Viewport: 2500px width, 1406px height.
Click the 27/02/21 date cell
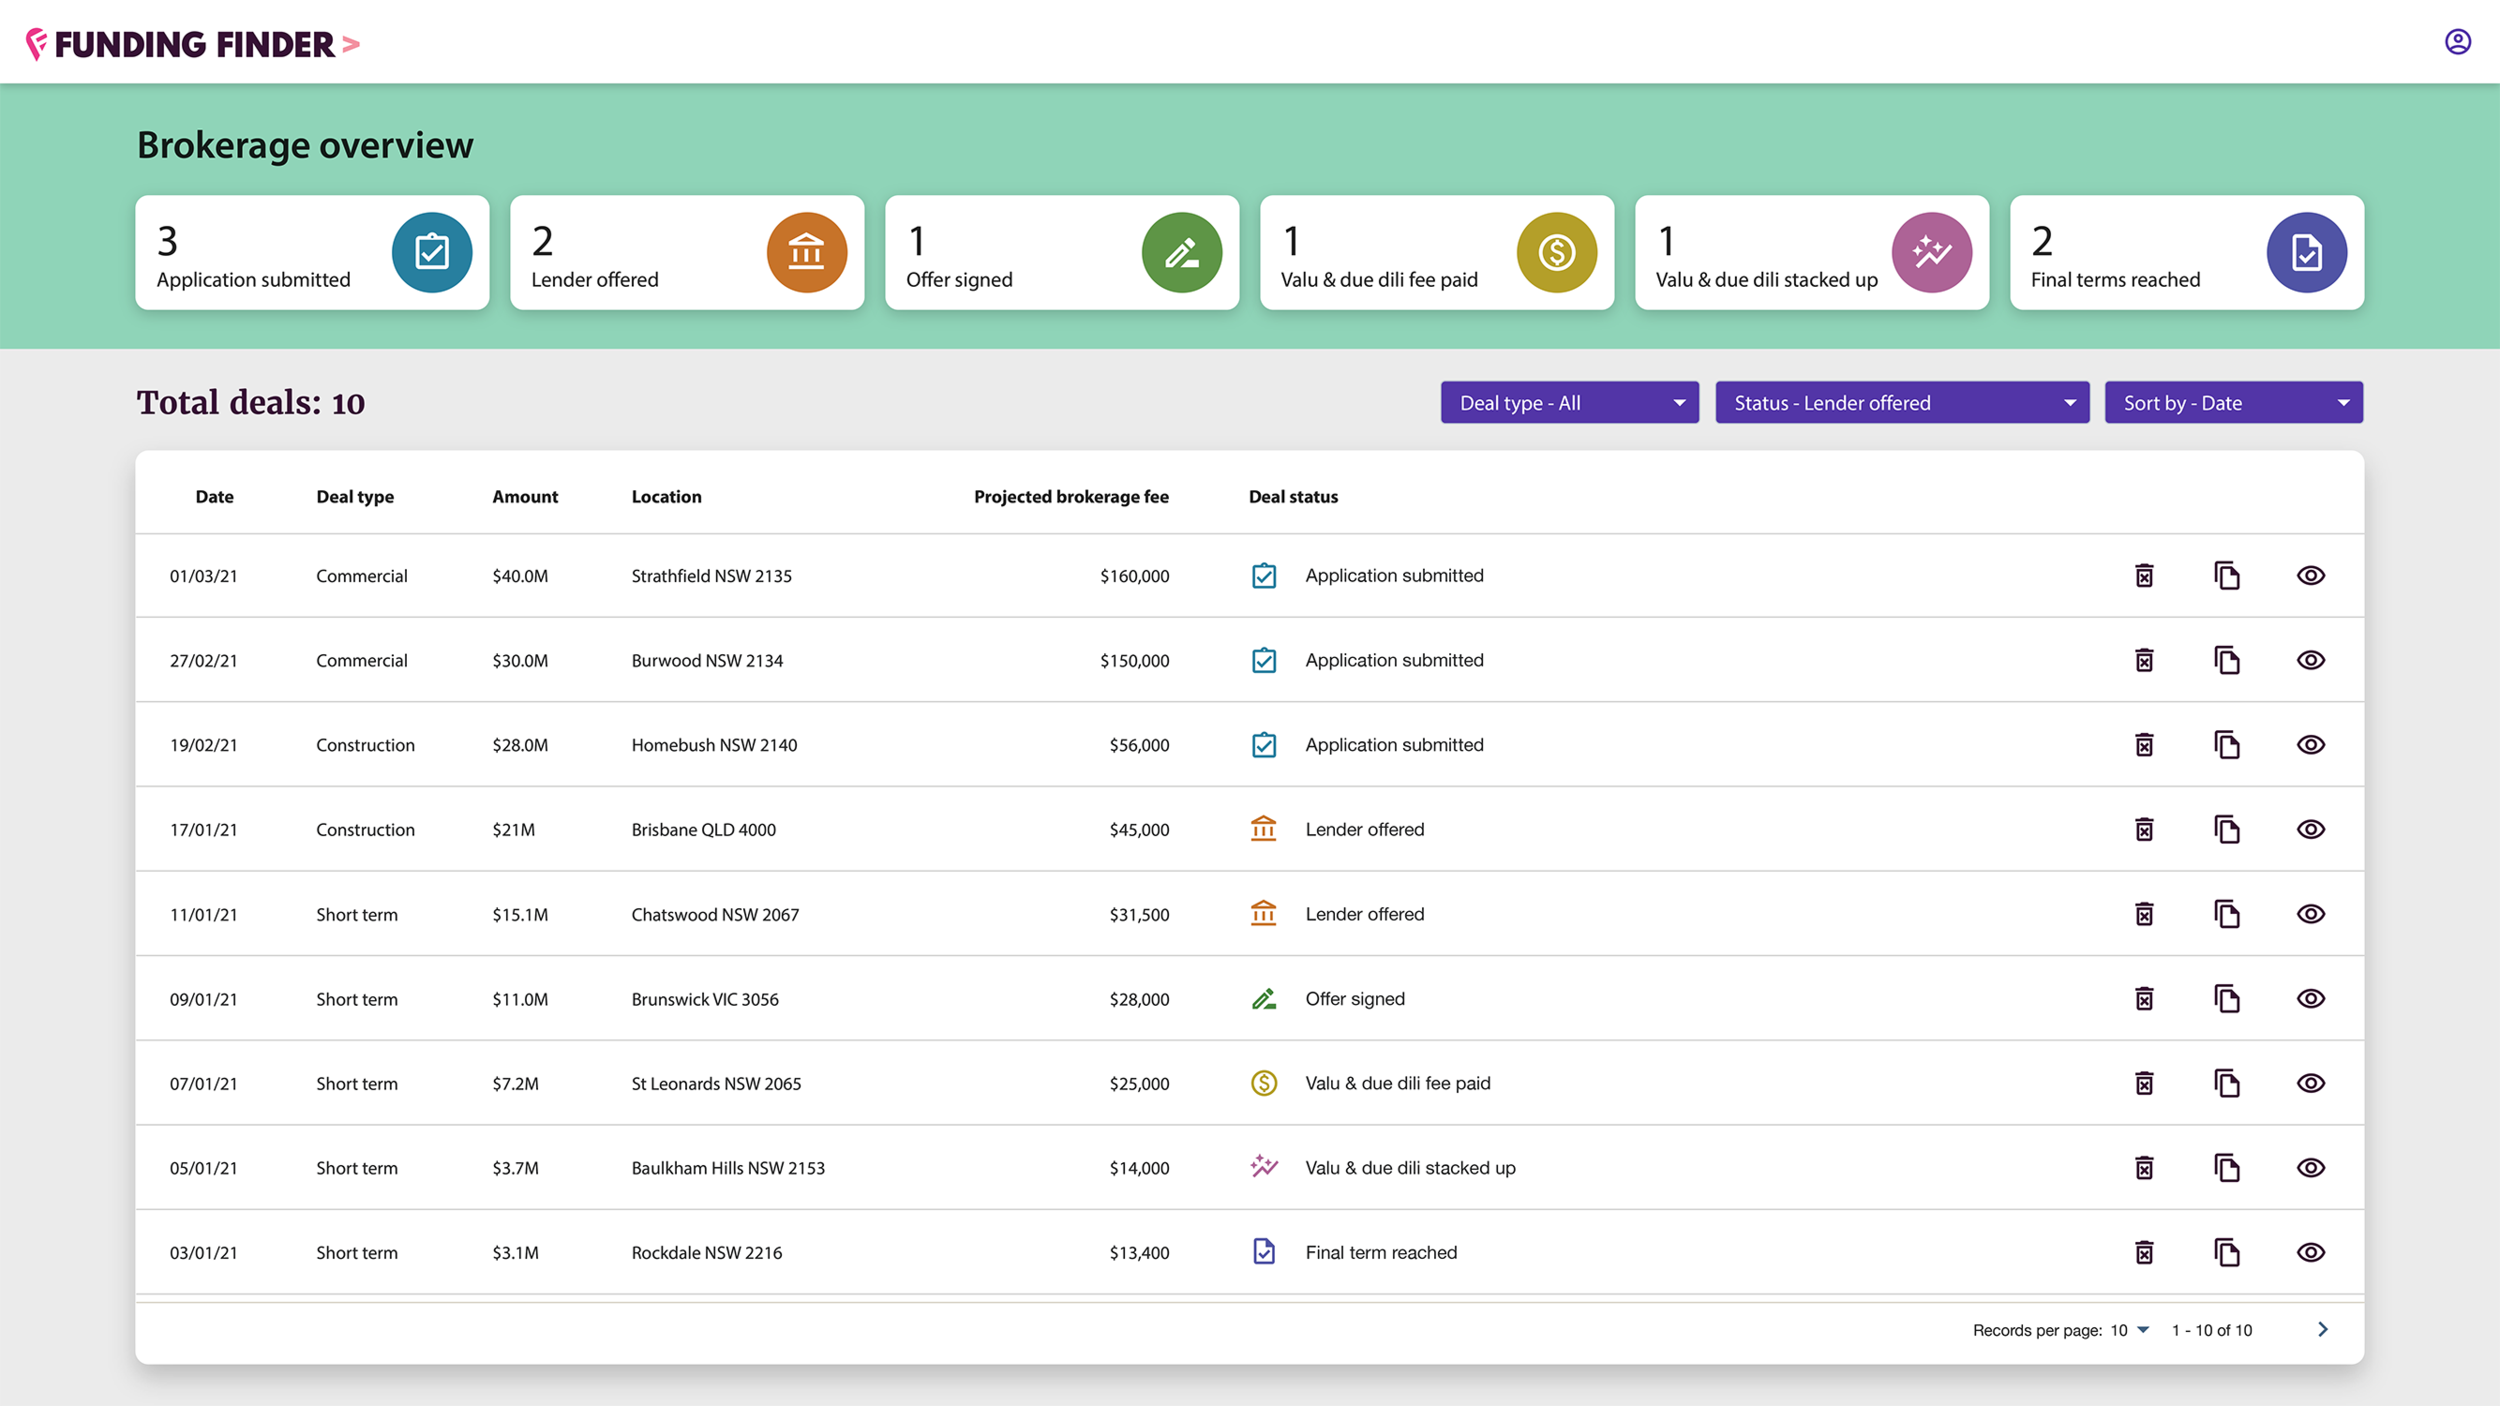(204, 661)
